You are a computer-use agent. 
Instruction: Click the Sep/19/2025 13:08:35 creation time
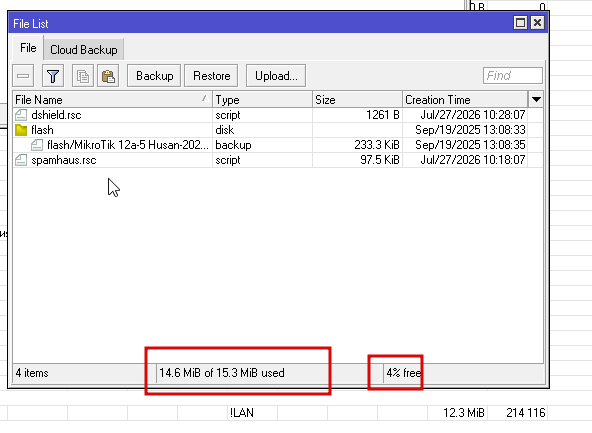tap(470, 145)
